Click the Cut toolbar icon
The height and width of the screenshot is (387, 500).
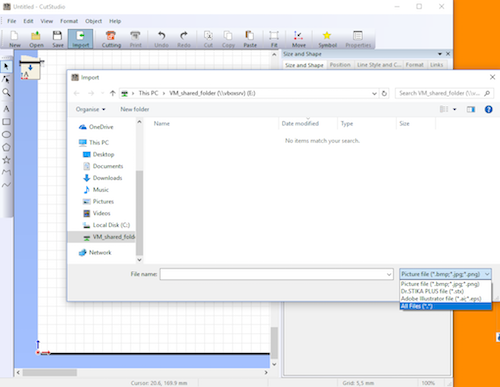208,39
